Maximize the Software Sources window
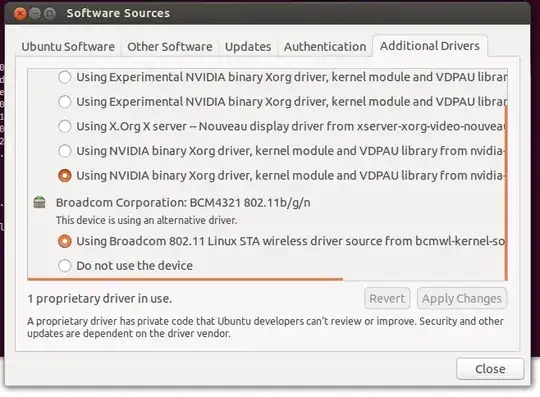This screenshot has height=397, width=540. tap(50, 13)
